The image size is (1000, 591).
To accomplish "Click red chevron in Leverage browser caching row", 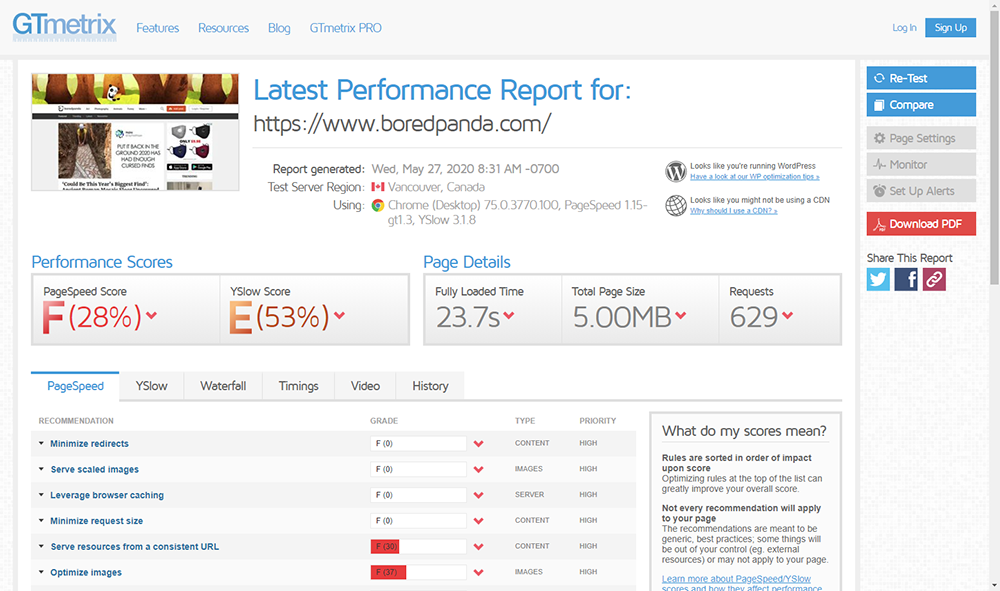I will (478, 495).
